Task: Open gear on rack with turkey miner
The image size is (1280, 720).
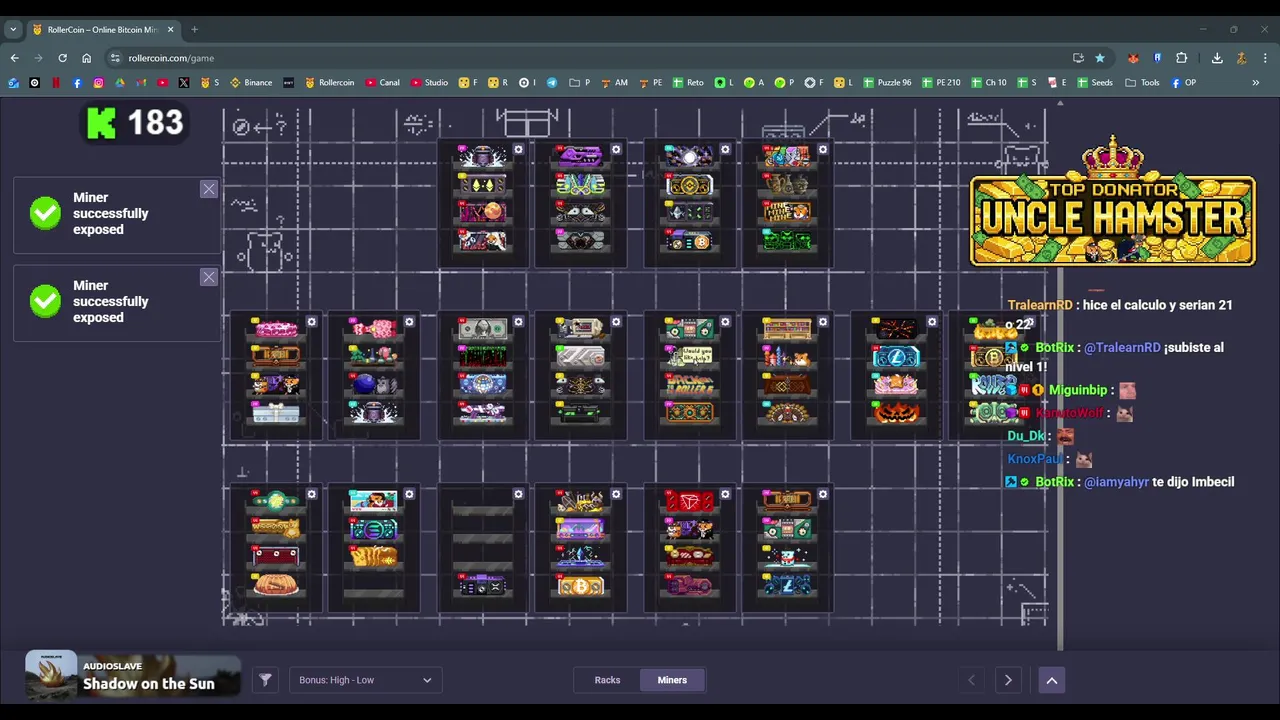Action: point(823,322)
